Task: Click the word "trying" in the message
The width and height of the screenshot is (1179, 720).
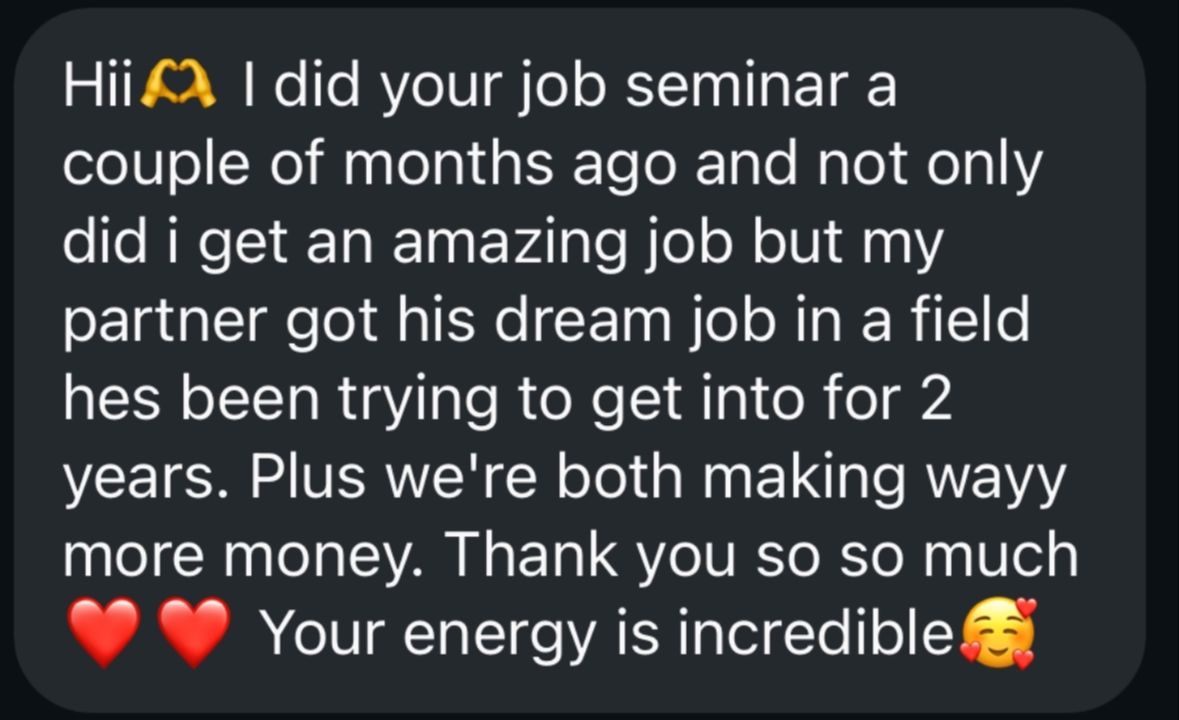Action: (x=411, y=399)
